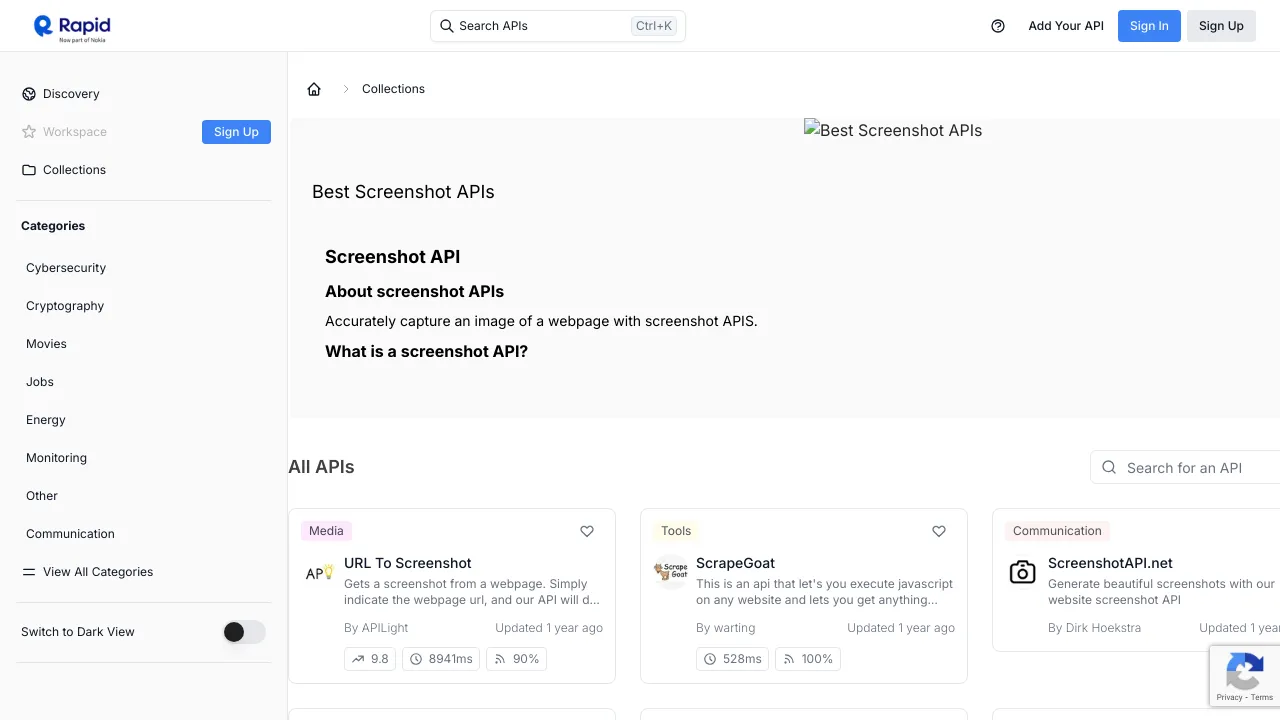Favorite the URL To Screenshot API

pyautogui.click(x=587, y=531)
